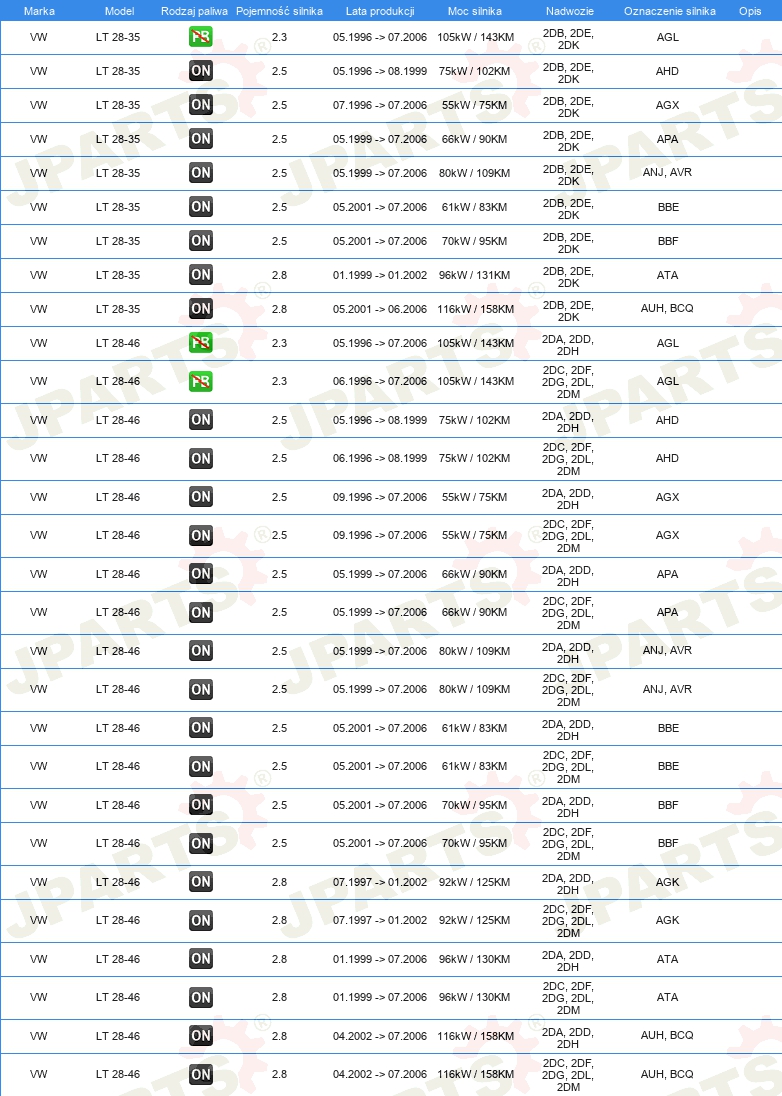Select ON icon in LT 28-46 AGK row with 2DA bodies
Image resolution: width=782 pixels, height=1096 pixels.
tap(201, 882)
